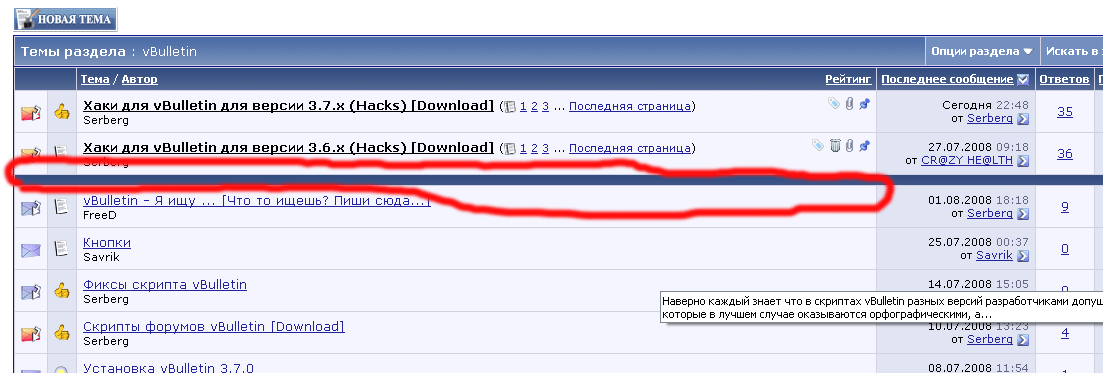The height and width of the screenshot is (373, 1103).
Task: Sort threads by Рейтинг column
Action: click(x=848, y=80)
